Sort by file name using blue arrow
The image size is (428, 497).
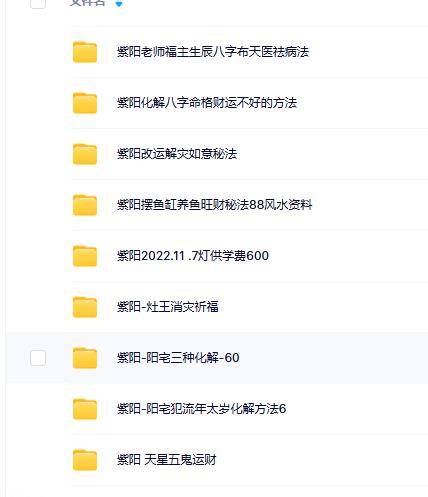(x=119, y=4)
